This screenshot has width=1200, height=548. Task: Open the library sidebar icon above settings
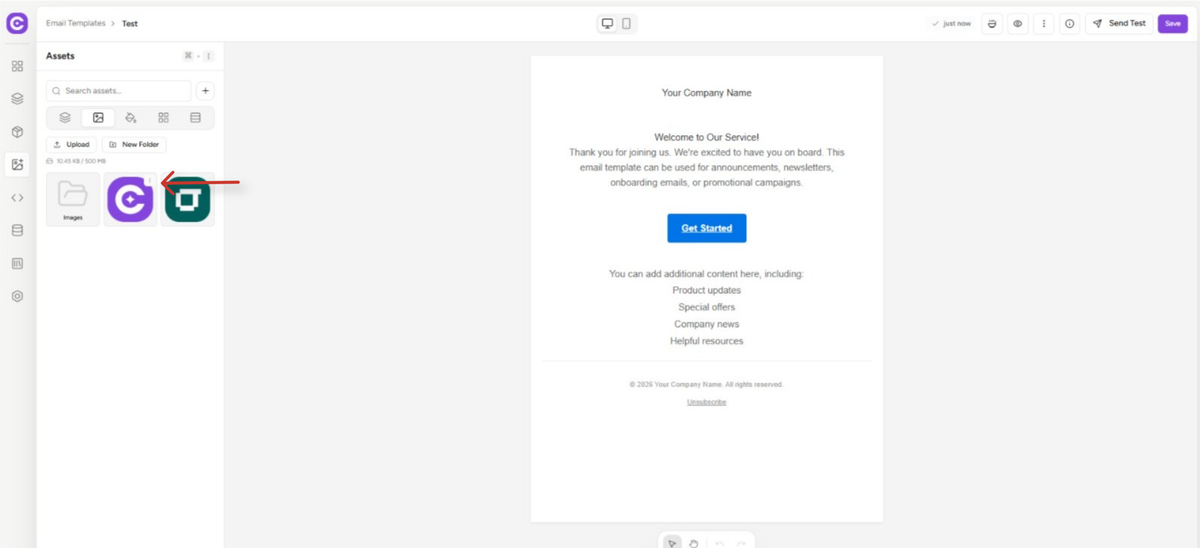[17, 264]
